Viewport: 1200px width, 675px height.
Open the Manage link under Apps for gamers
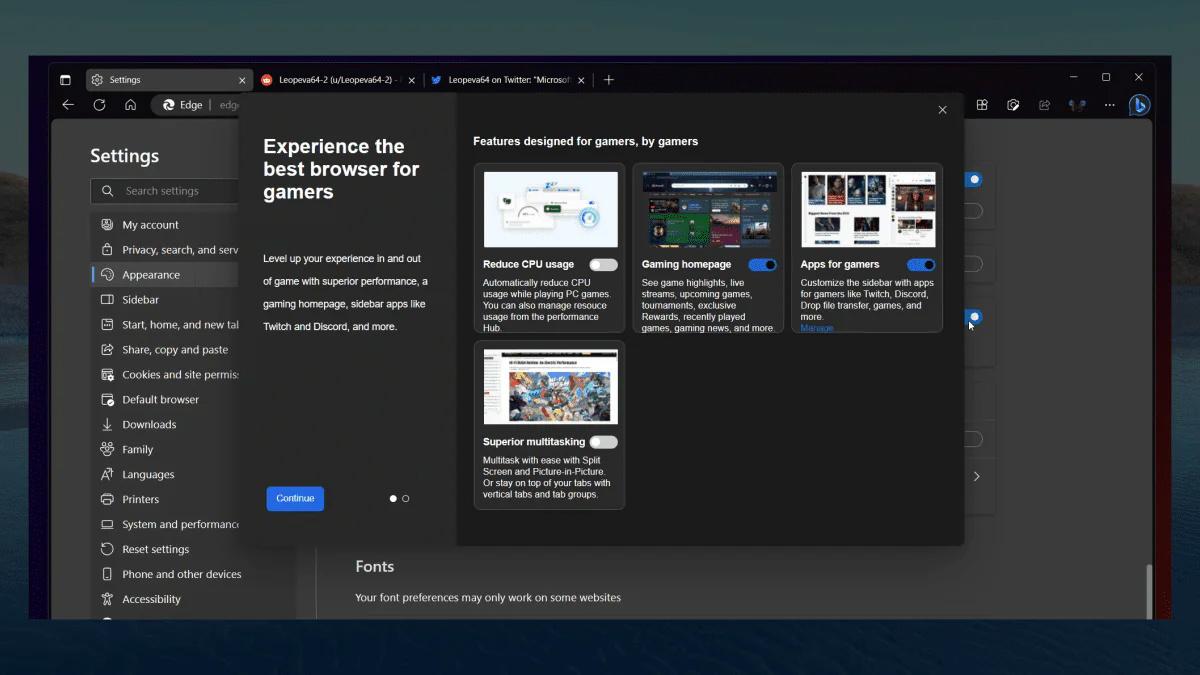[816, 326]
